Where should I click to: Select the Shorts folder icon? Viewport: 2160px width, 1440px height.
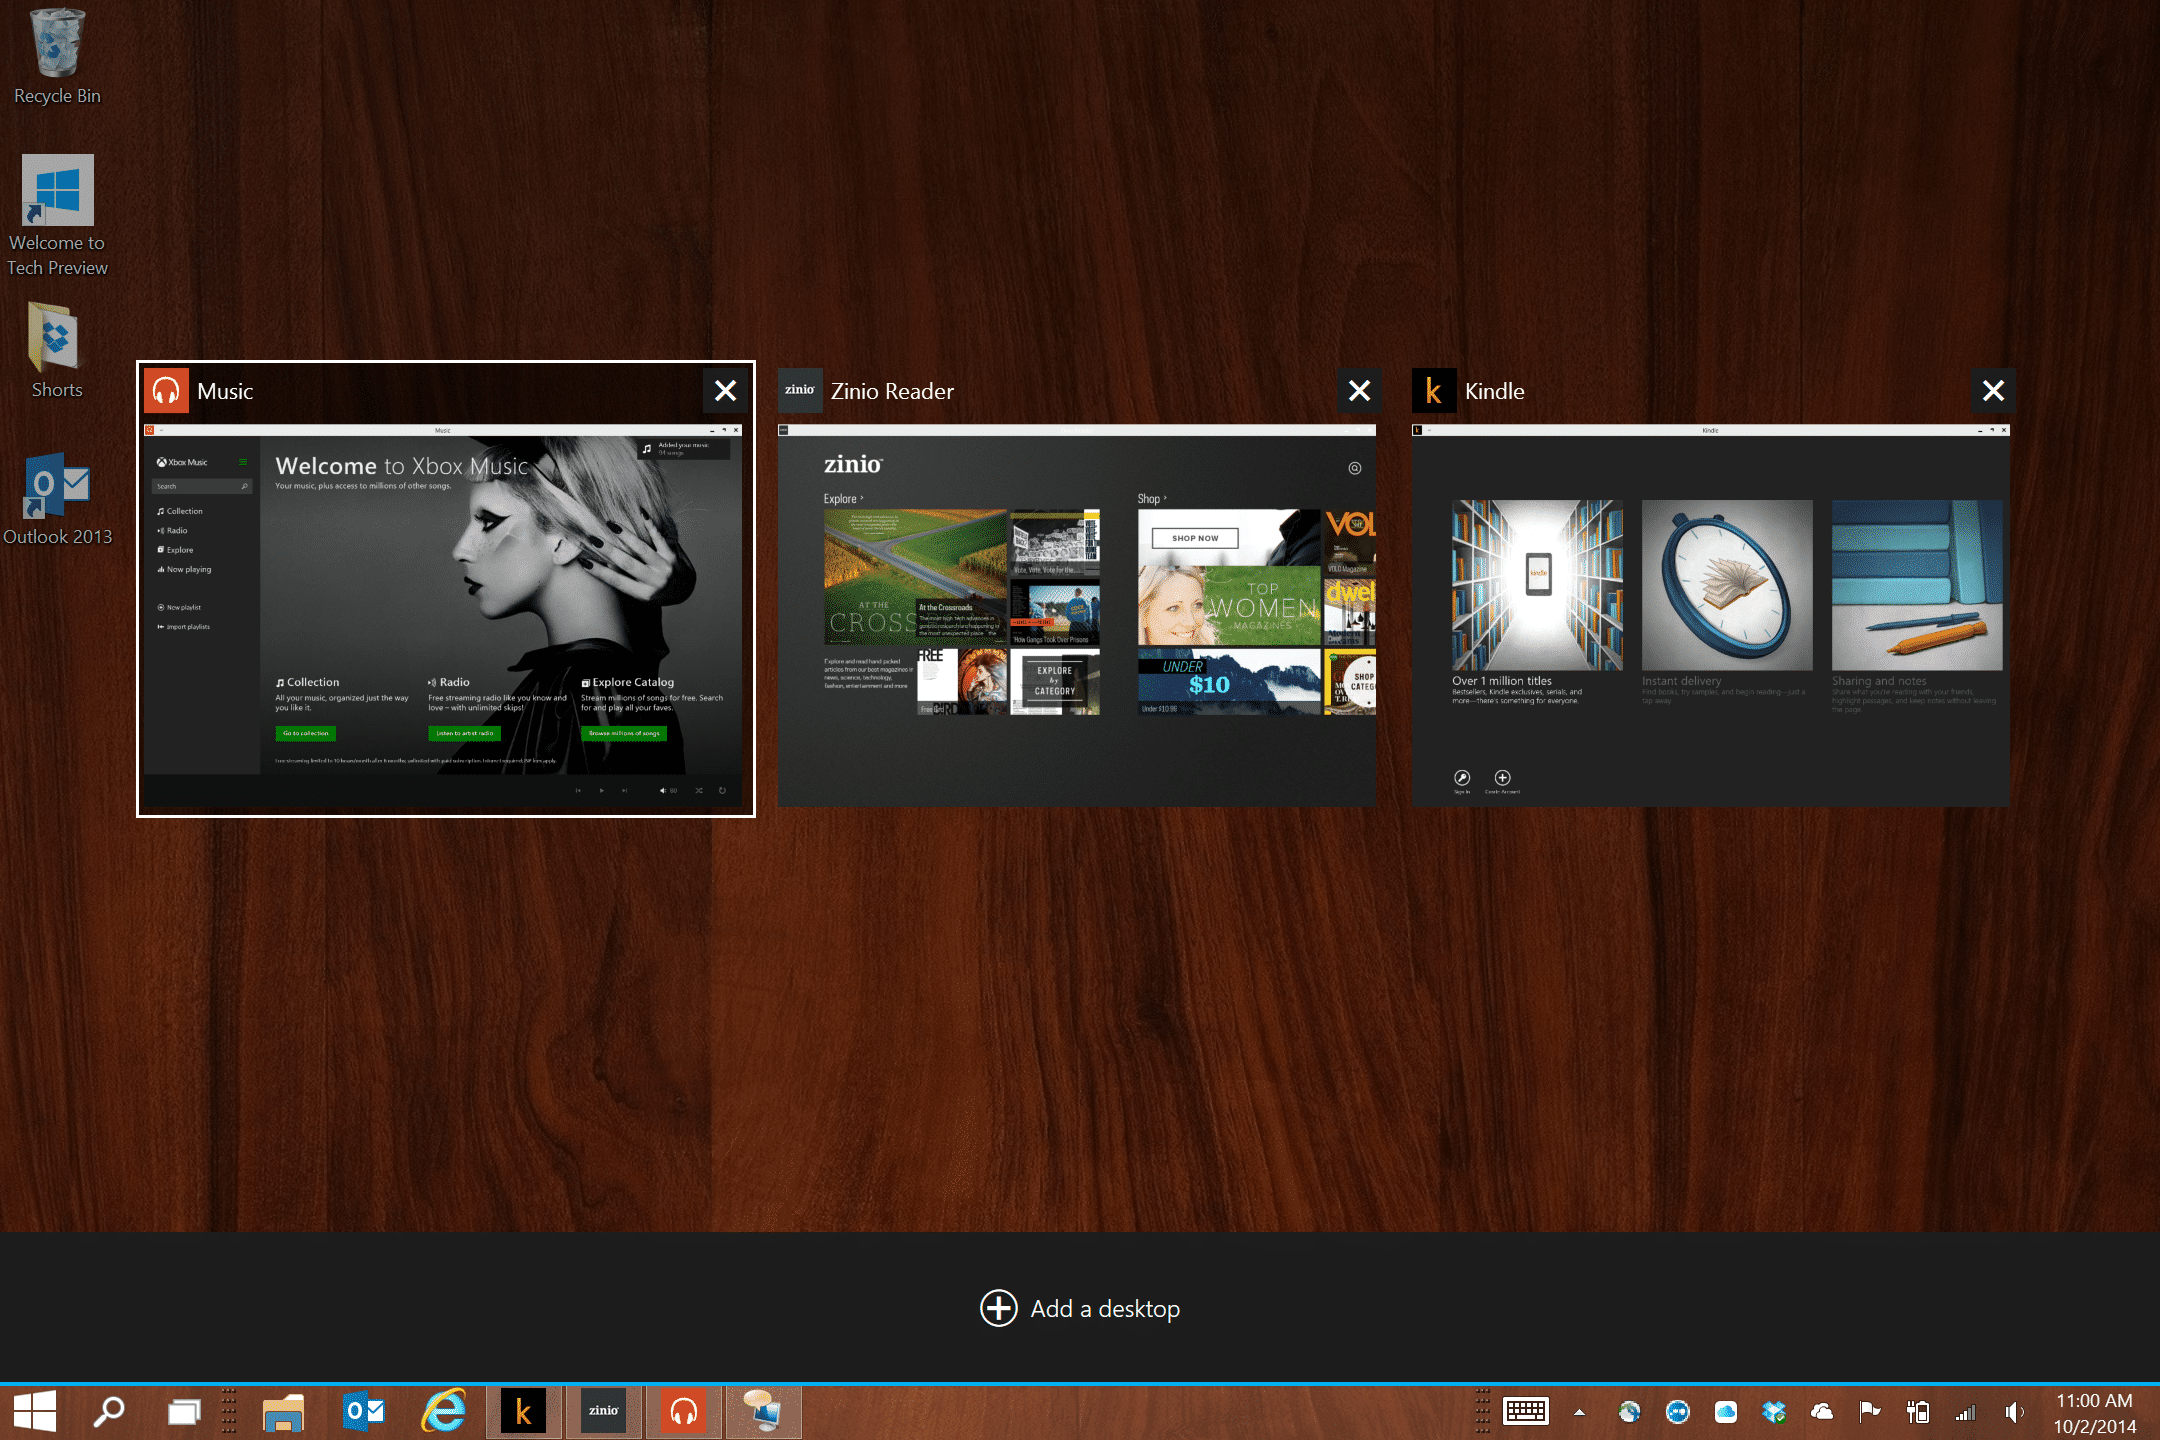pos(57,350)
